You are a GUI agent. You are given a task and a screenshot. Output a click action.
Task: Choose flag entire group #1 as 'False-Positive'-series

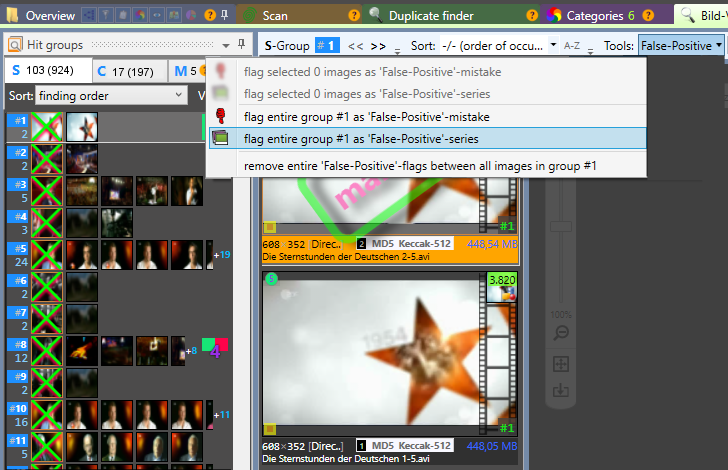point(427,138)
